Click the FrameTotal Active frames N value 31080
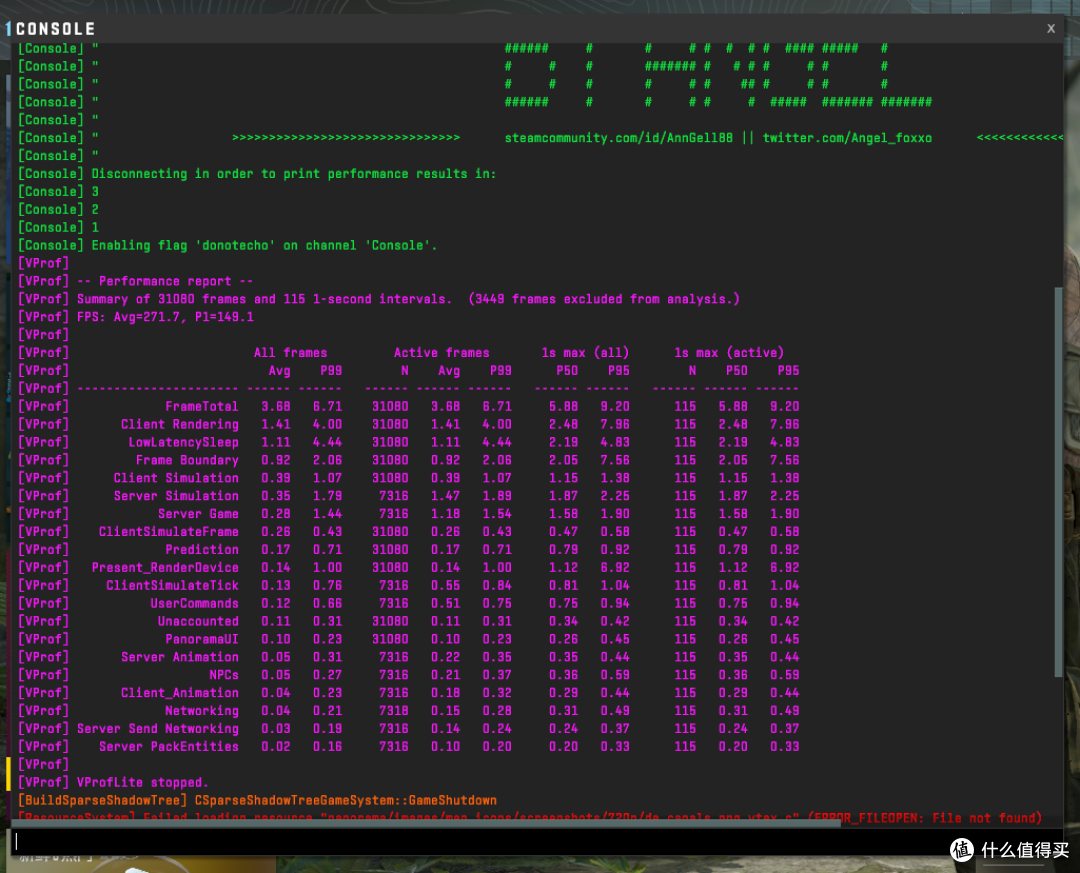 [x=390, y=407]
